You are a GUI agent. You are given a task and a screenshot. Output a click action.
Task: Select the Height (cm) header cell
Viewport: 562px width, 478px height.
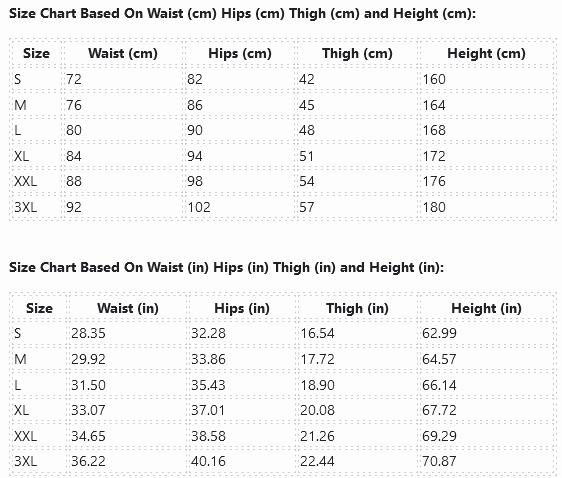click(x=486, y=53)
